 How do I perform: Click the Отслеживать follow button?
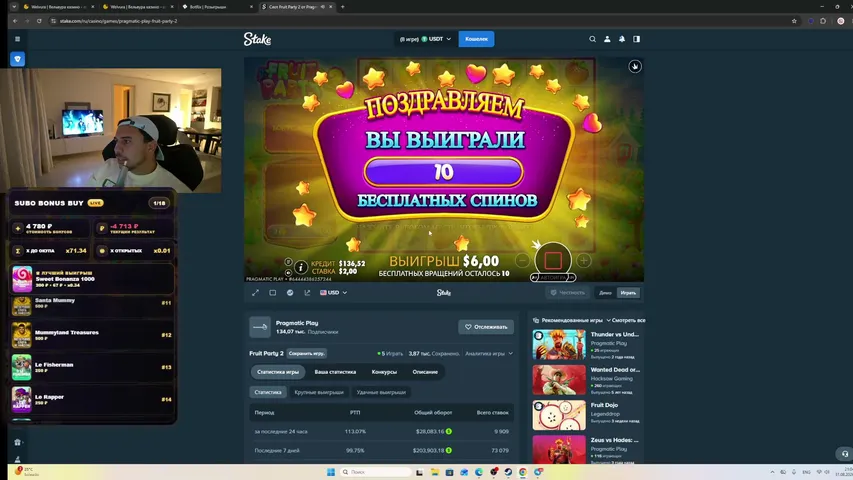486,327
